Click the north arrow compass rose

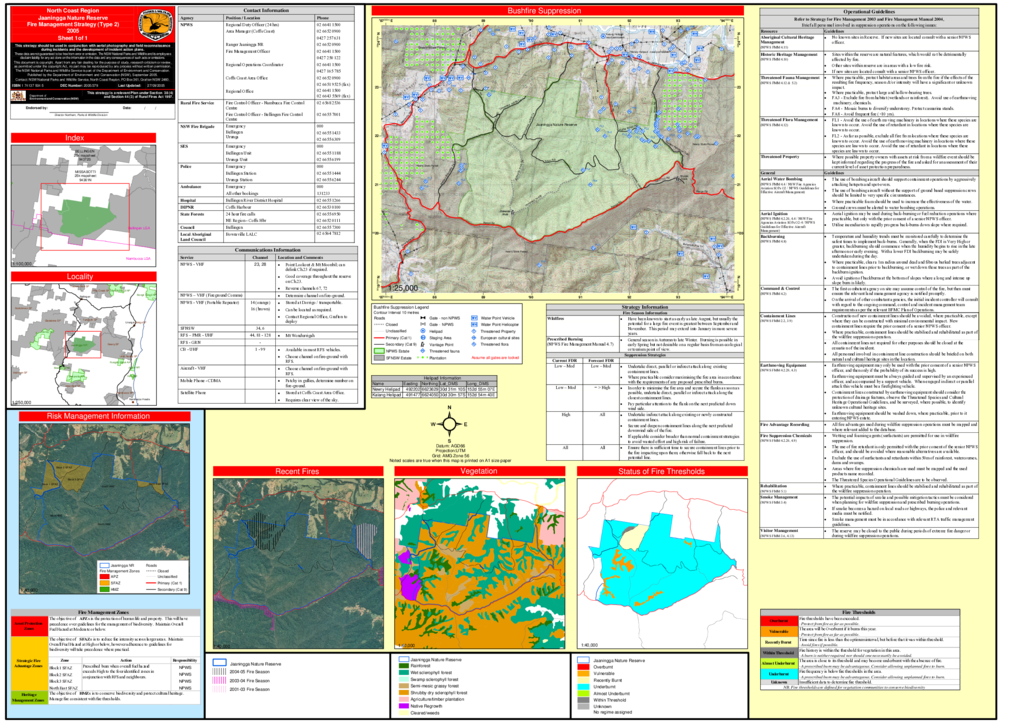[x=449, y=424]
